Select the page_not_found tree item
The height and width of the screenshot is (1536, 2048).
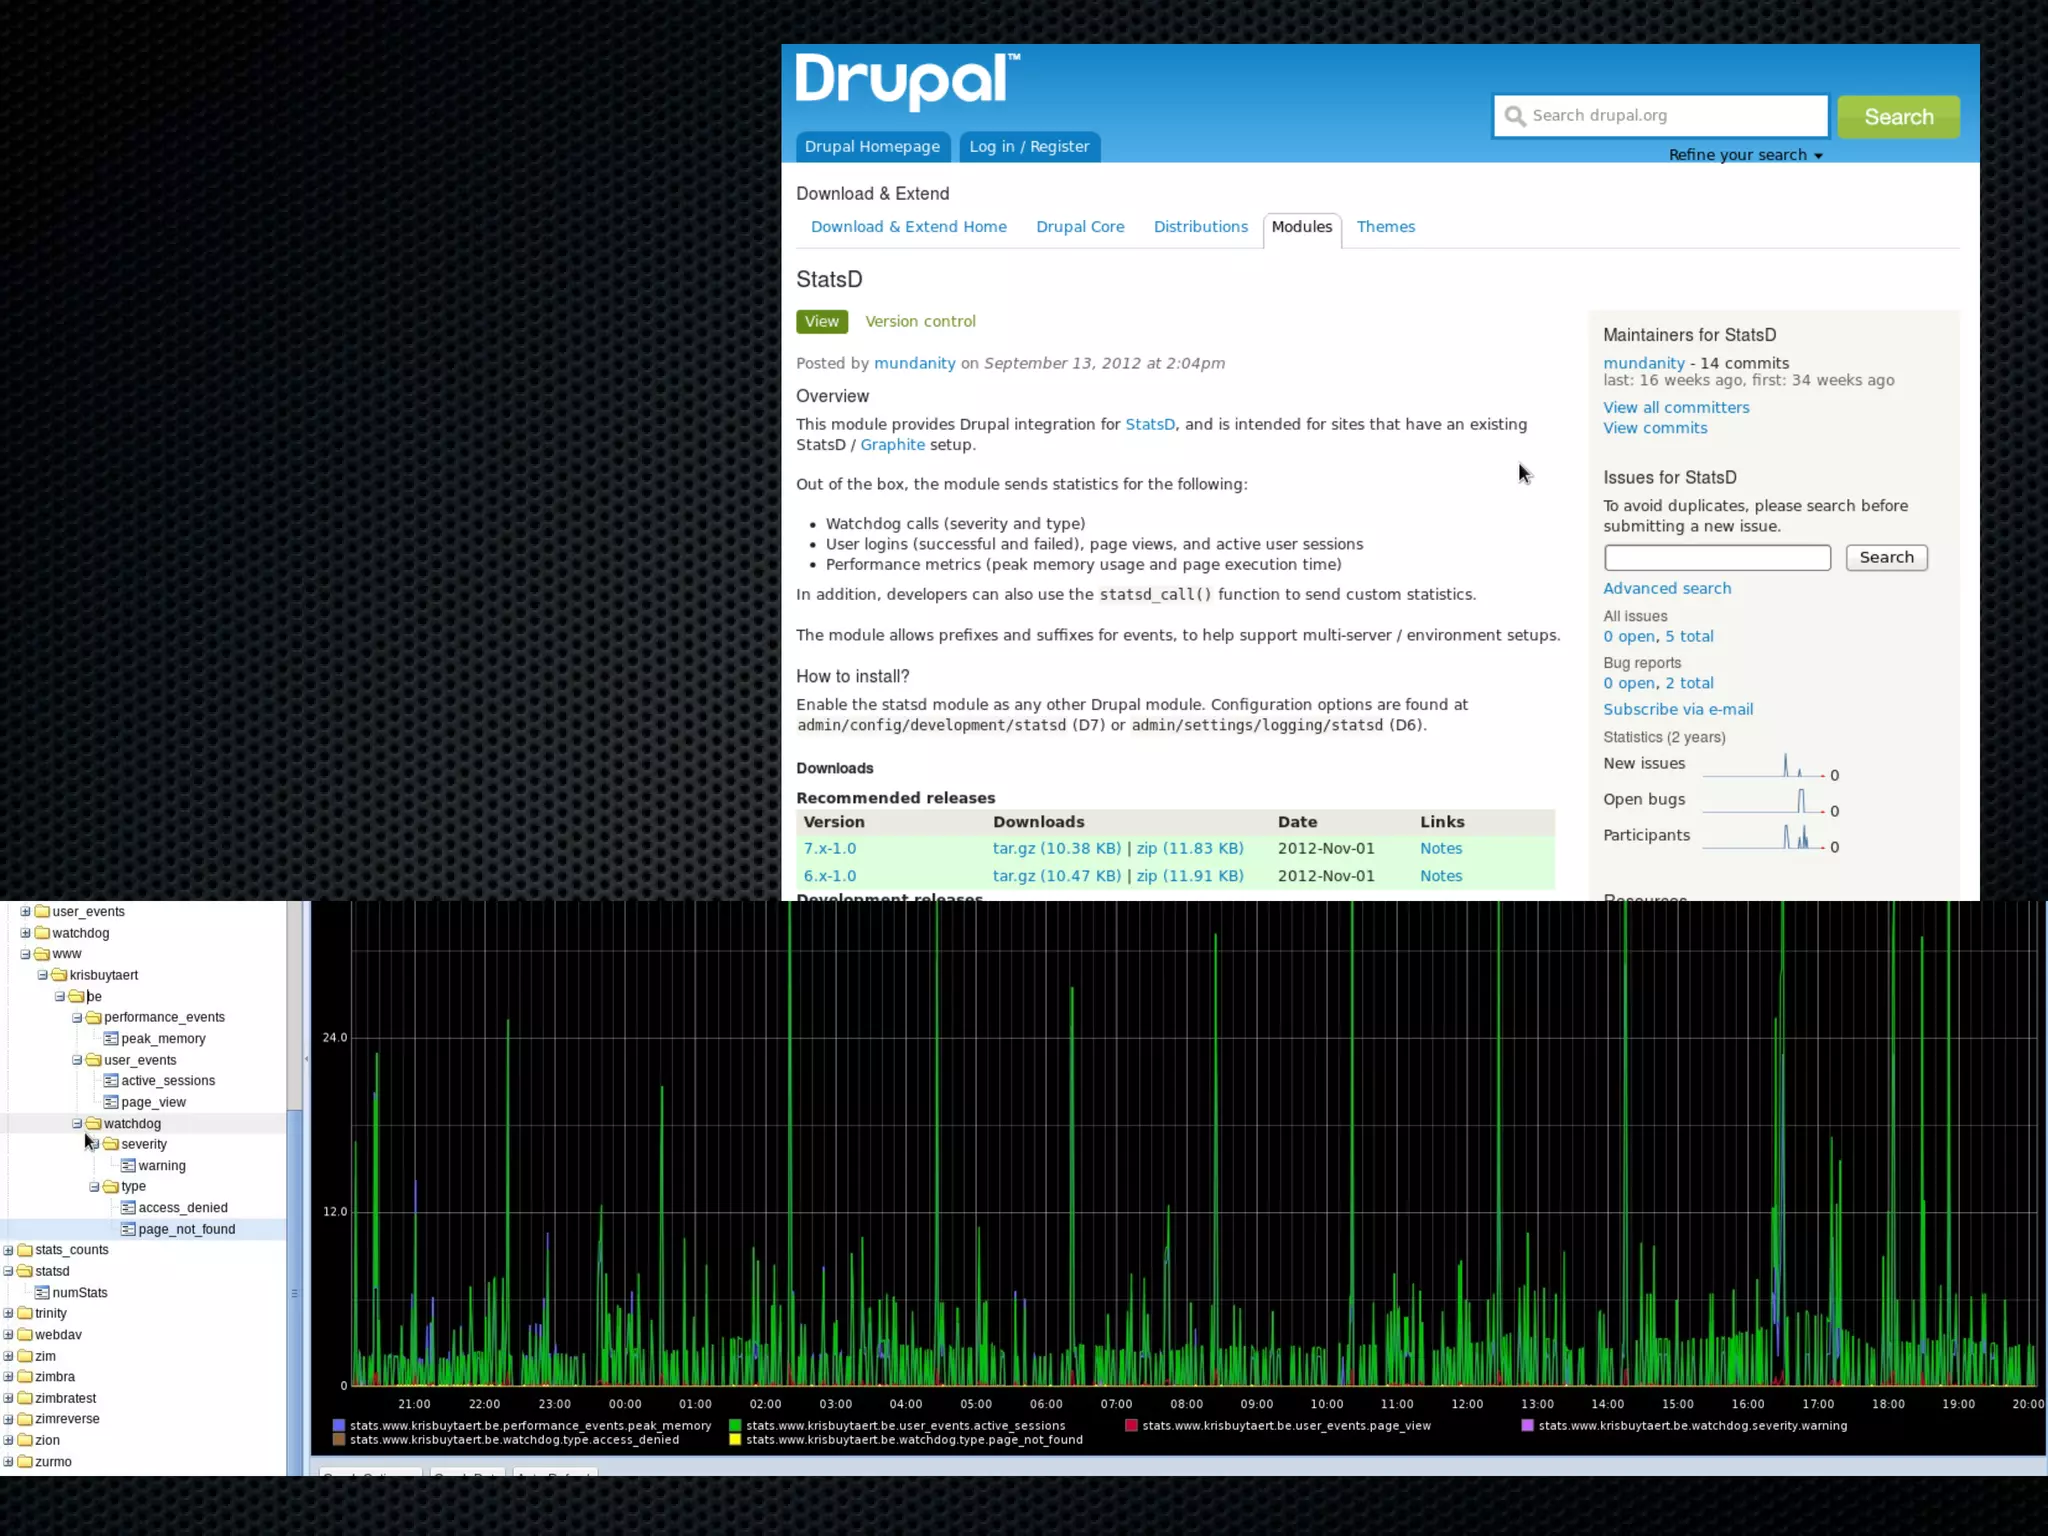click(186, 1229)
